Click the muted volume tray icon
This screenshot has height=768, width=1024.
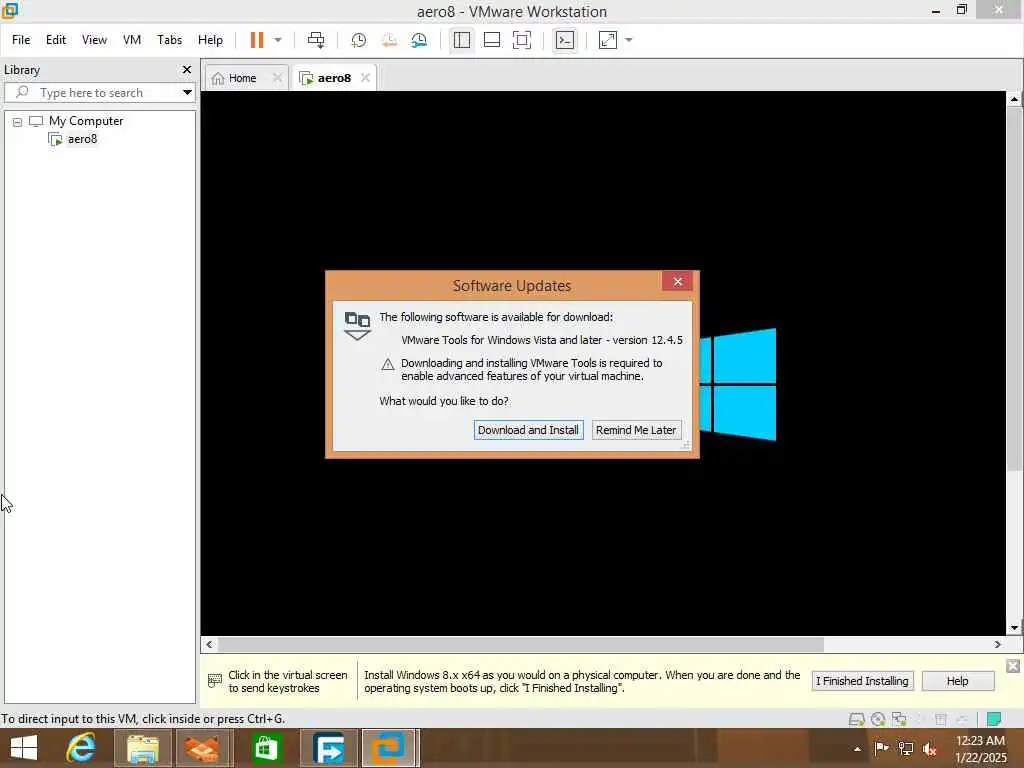pyautogui.click(x=930, y=749)
